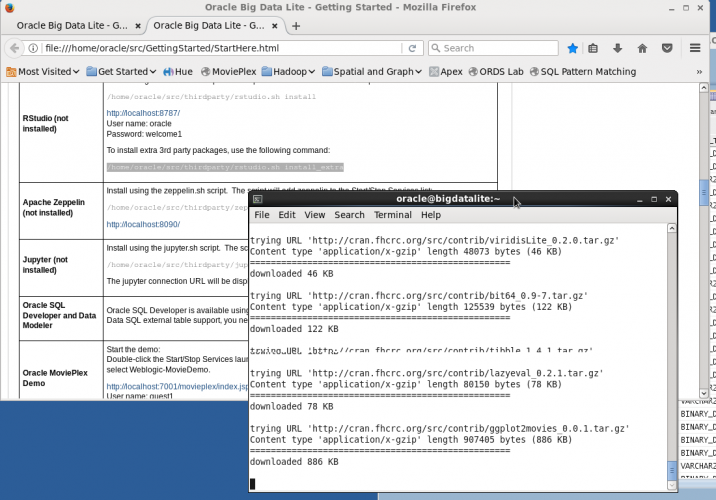The image size is (716, 500).
Task: Click the terminal window icon in its title bar
Action: [258, 199]
